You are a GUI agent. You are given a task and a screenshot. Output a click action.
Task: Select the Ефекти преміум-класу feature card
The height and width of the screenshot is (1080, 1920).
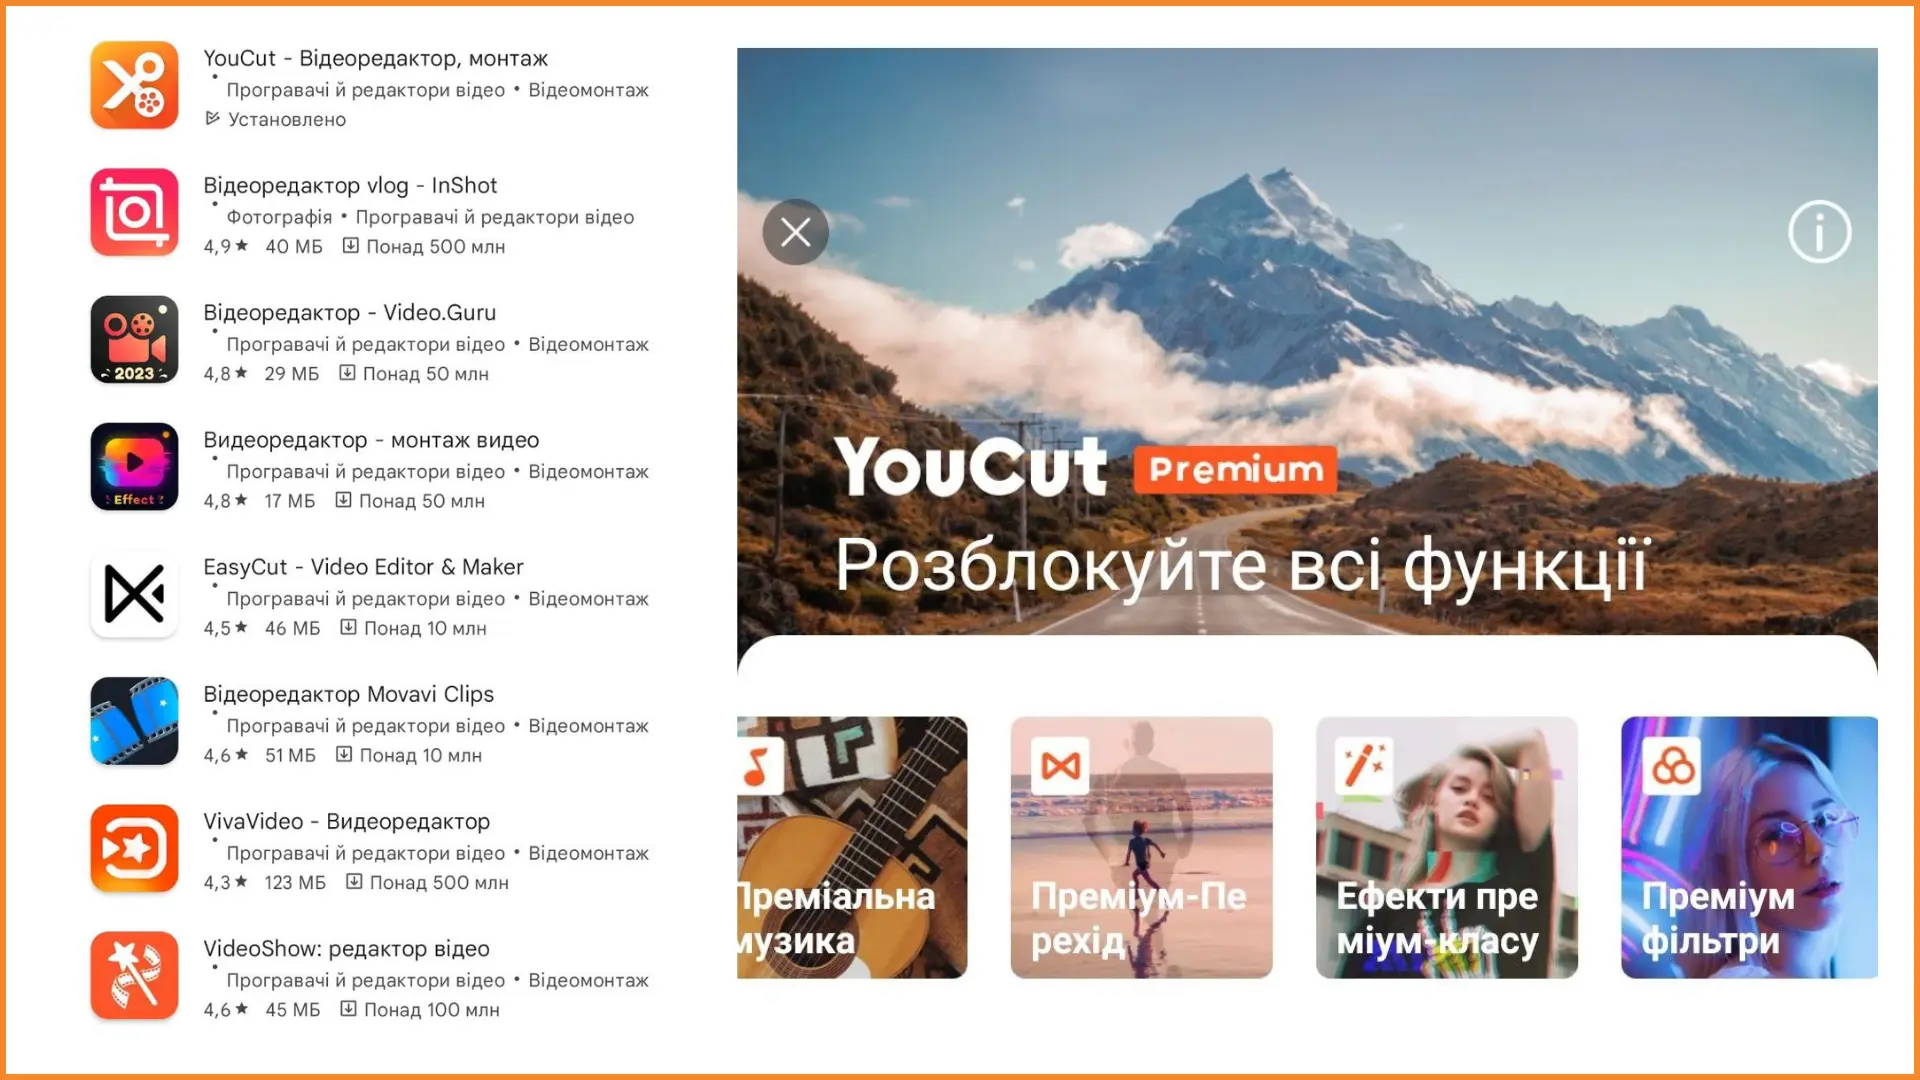pos(1447,847)
